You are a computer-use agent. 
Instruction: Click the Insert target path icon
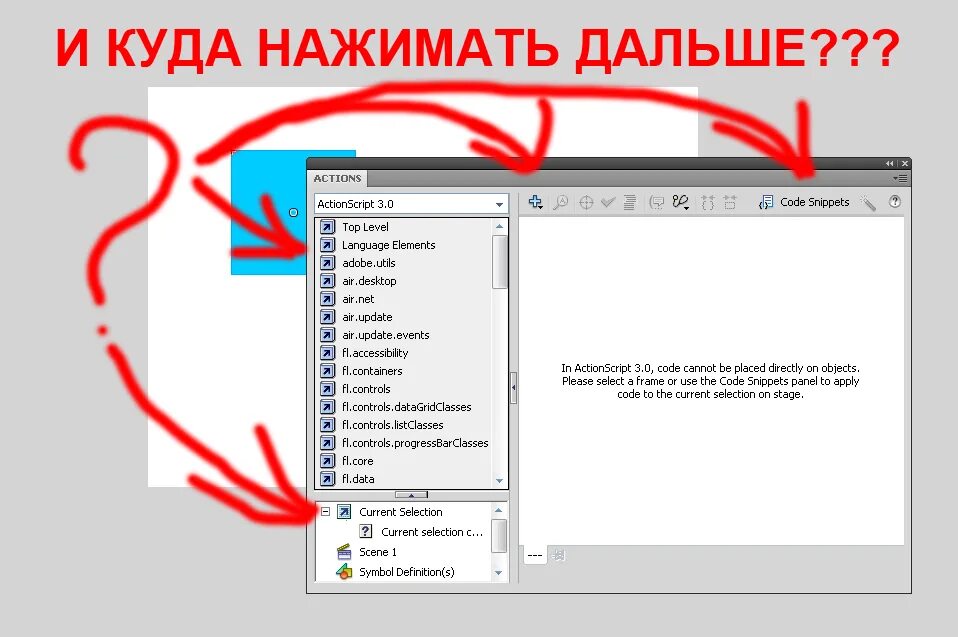point(586,202)
